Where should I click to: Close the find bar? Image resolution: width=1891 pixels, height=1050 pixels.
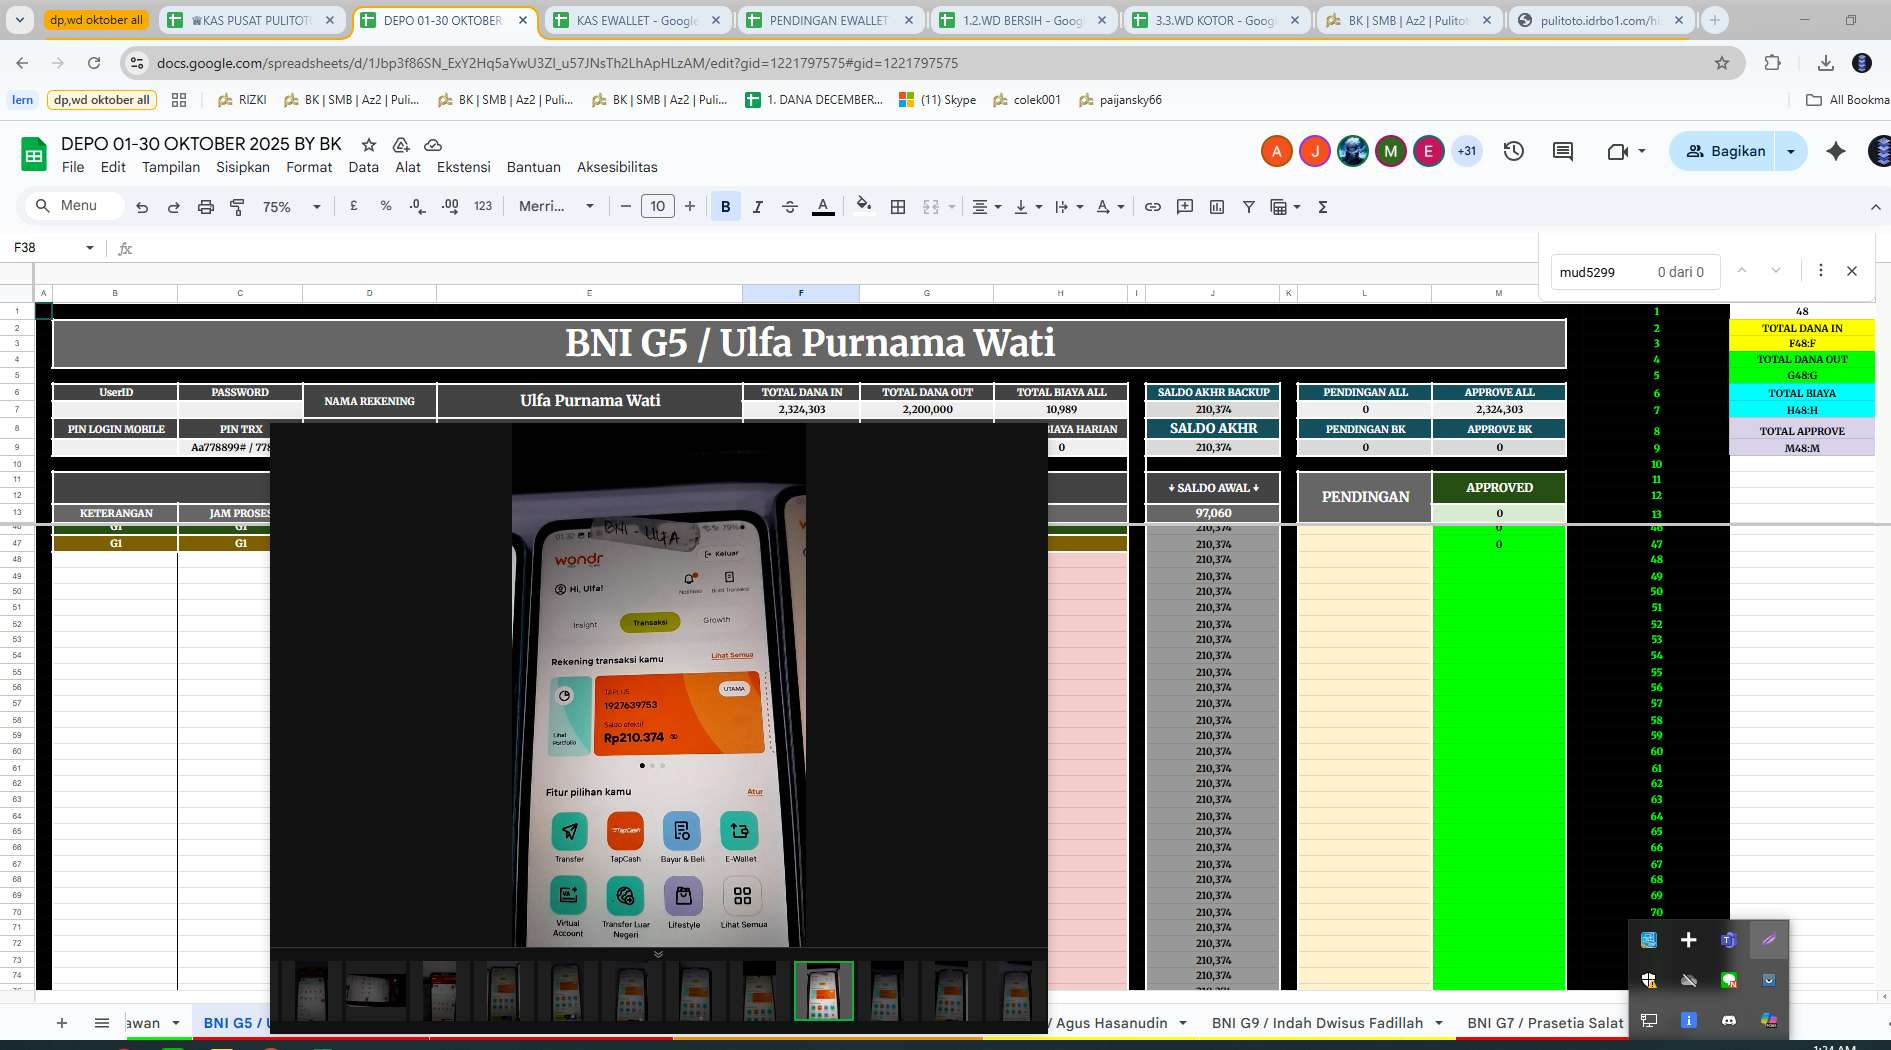point(1852,271)
